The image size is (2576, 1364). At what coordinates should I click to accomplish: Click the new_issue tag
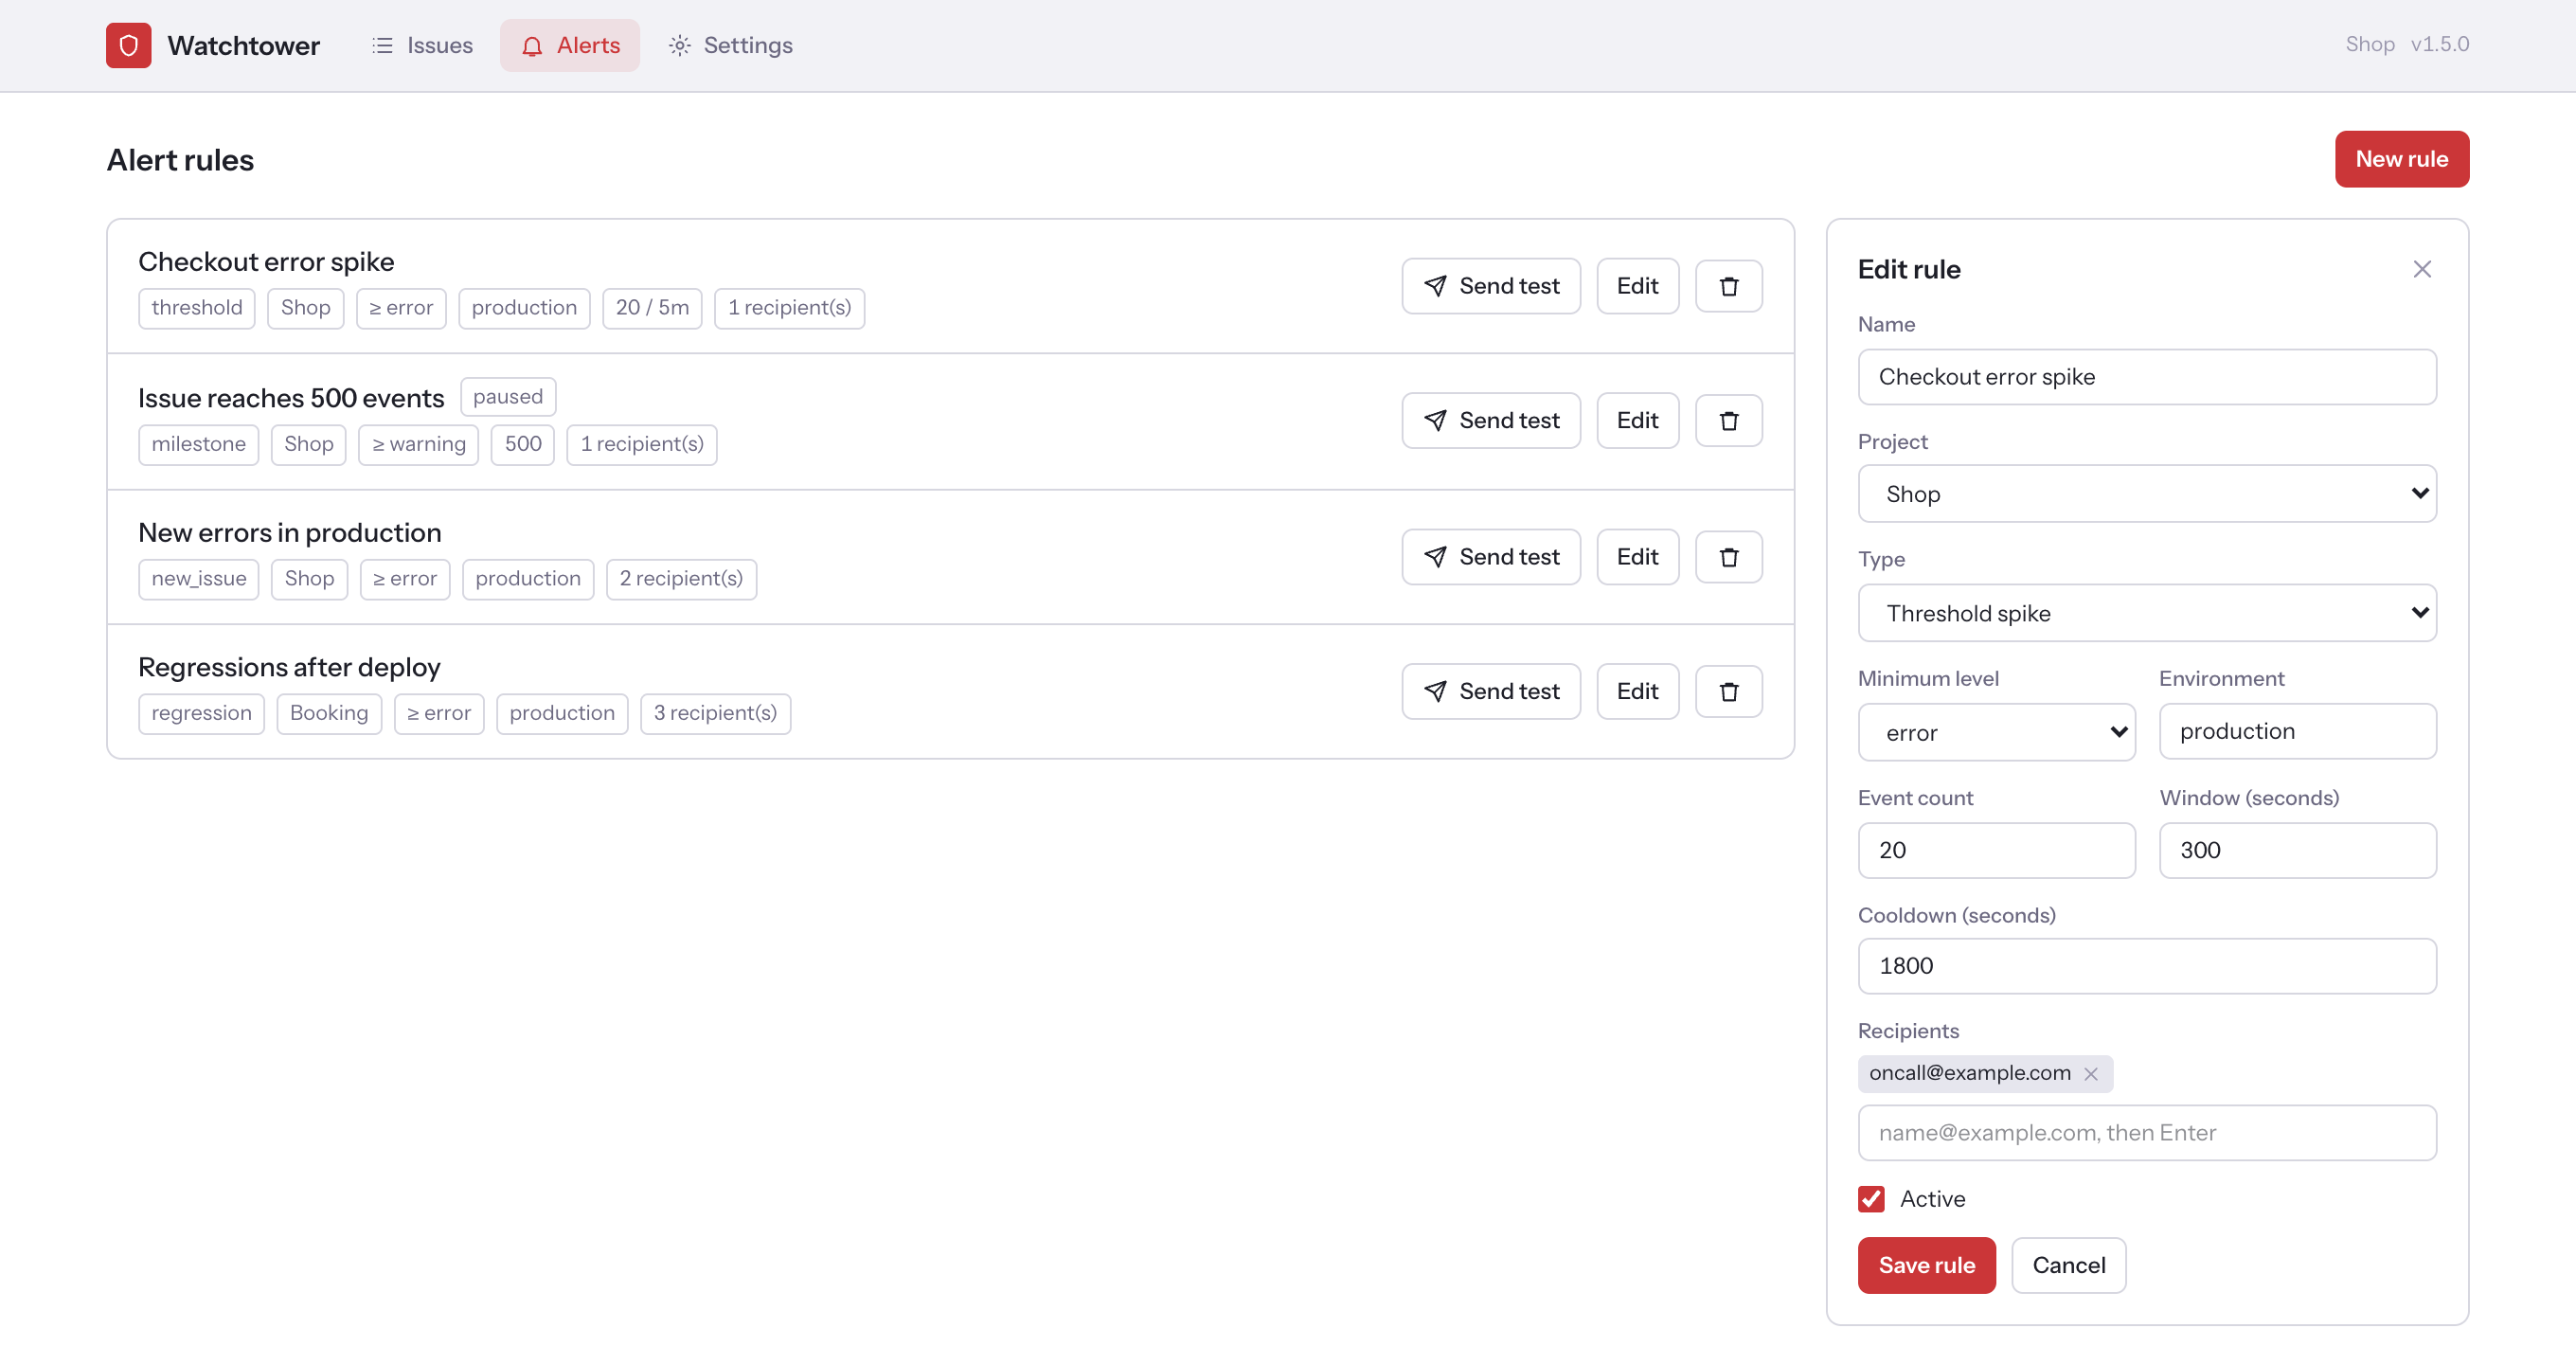198,579
